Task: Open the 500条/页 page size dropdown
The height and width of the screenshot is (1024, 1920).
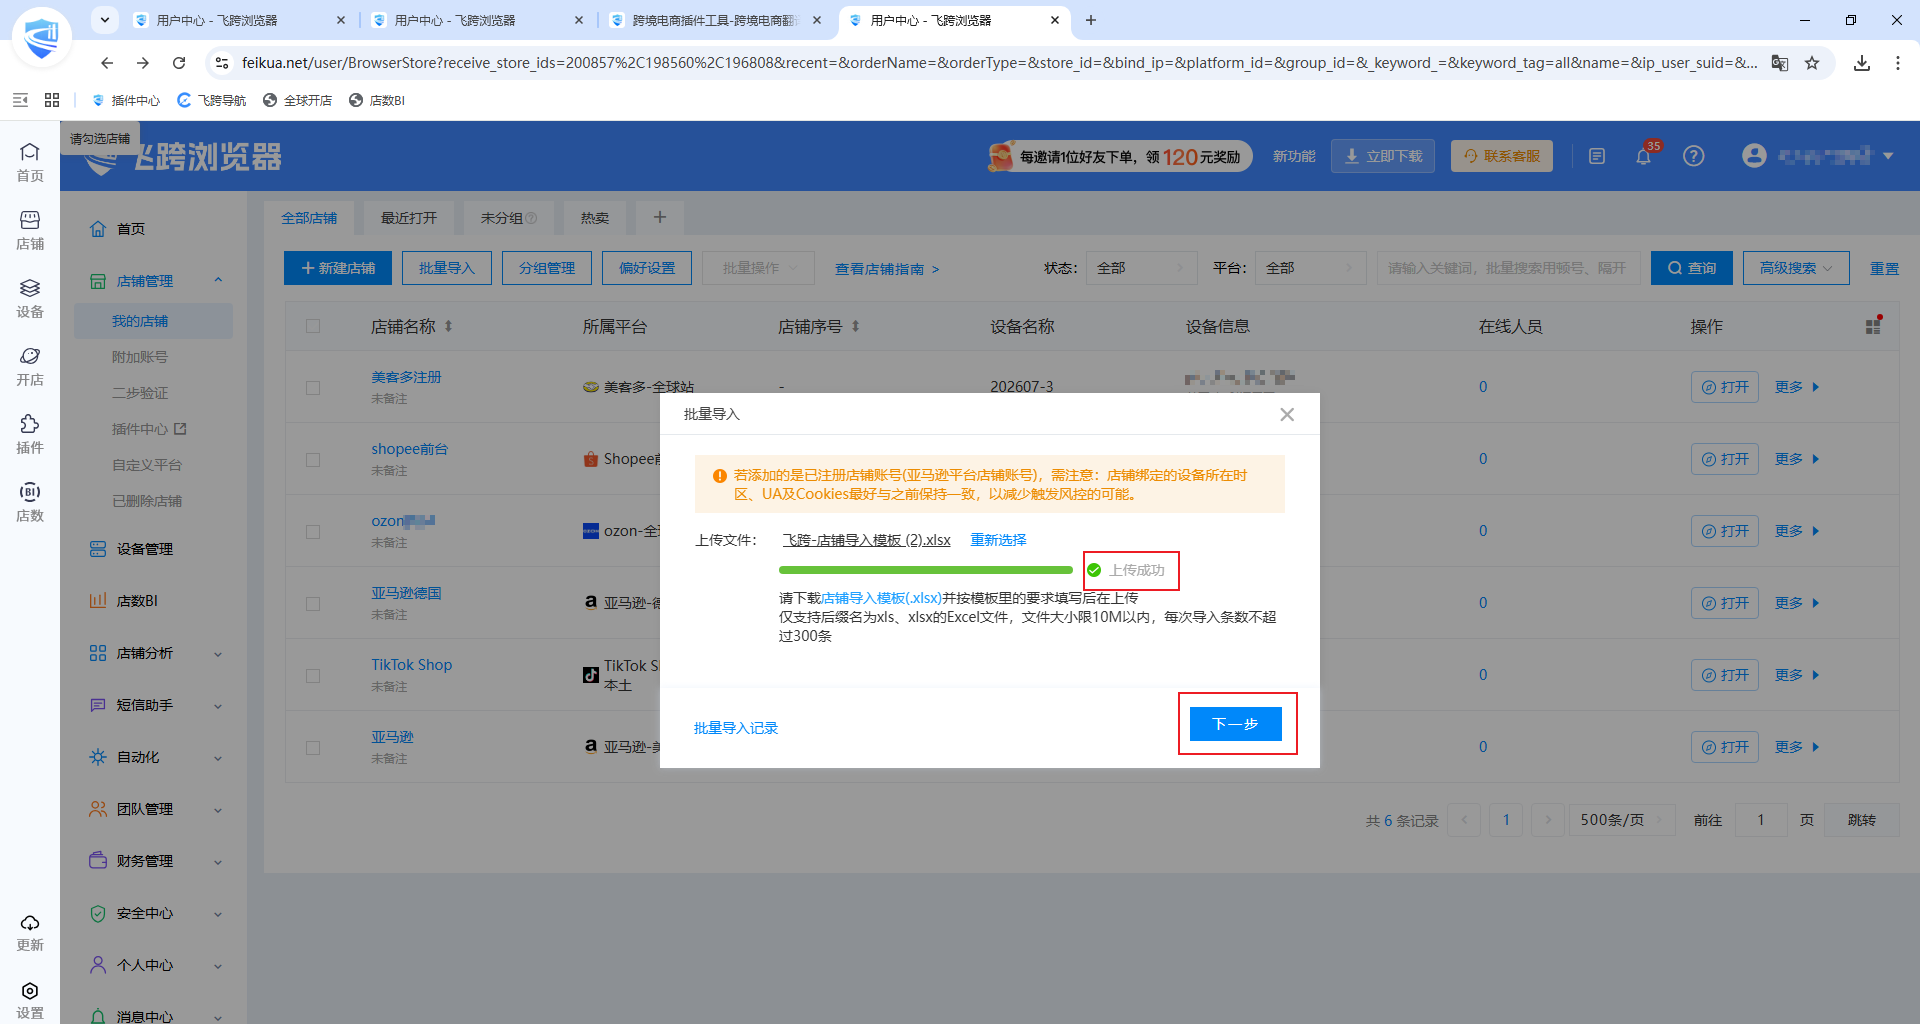Action: [x=1621, y=820]
